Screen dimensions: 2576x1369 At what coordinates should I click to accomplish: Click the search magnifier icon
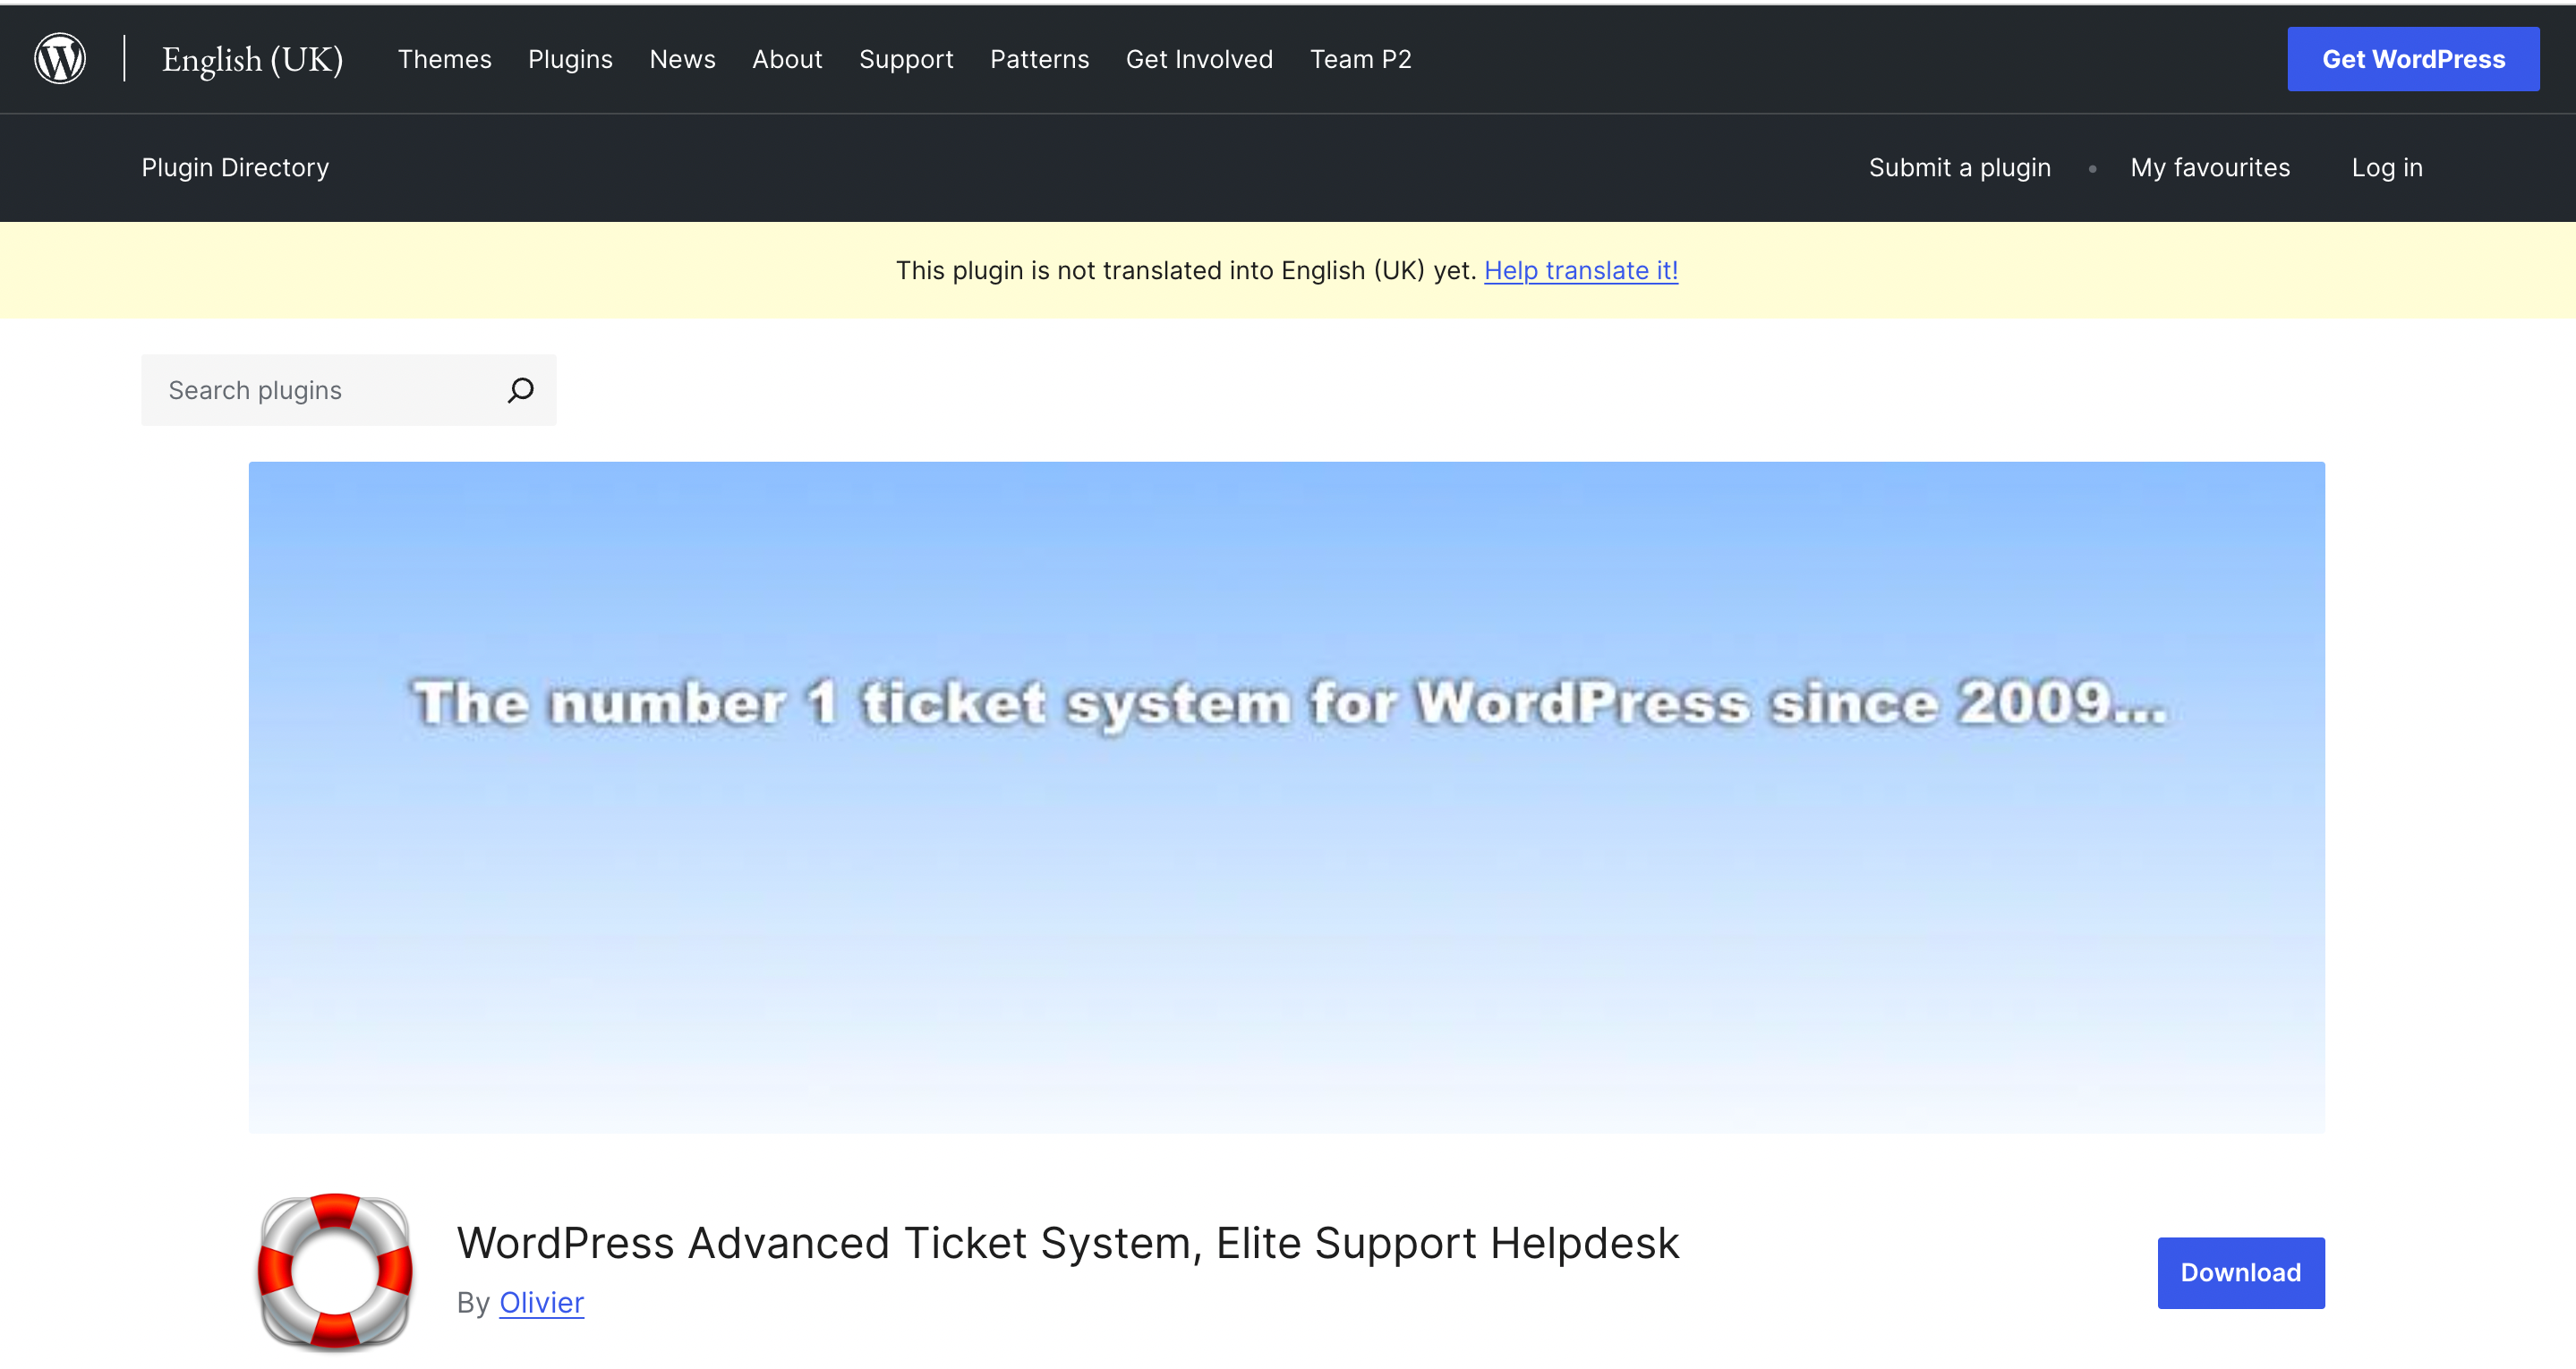[520, 390]
